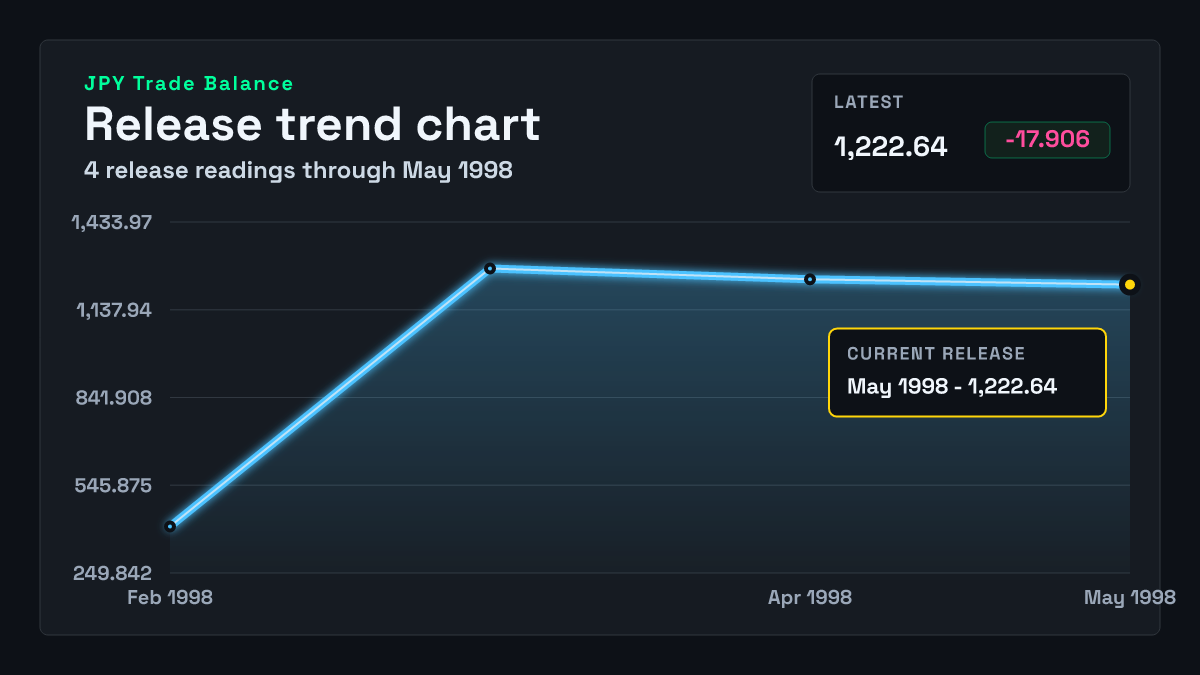Select the Apr 1998 axis label
Screen dimensions: 1200x675
click(810, 597)
